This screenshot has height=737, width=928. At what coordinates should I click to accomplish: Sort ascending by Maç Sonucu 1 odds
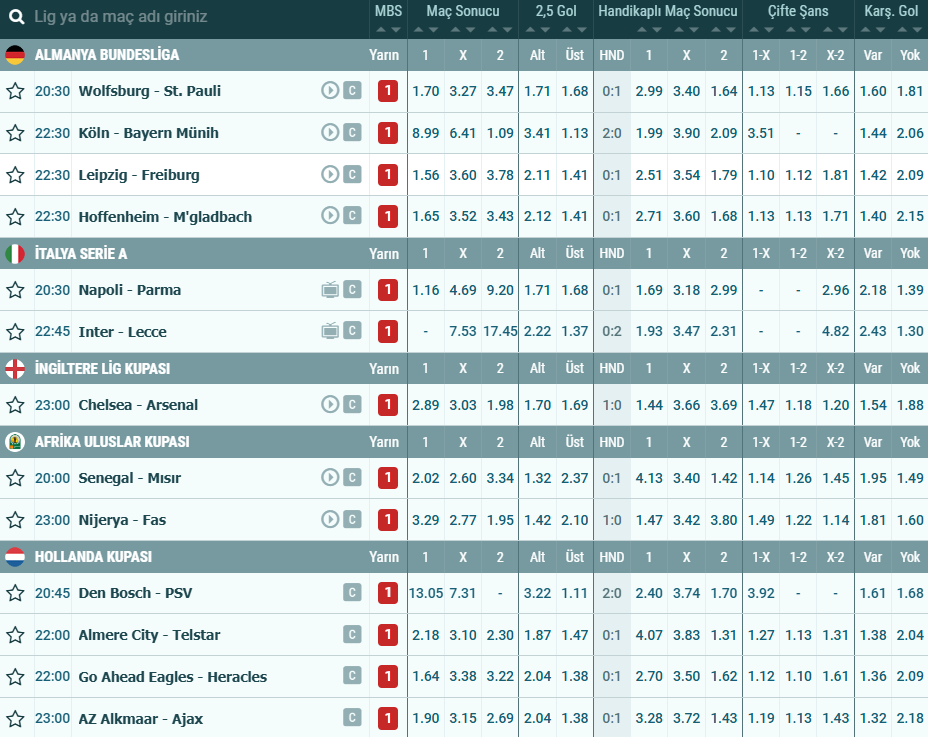coord(418,30)
